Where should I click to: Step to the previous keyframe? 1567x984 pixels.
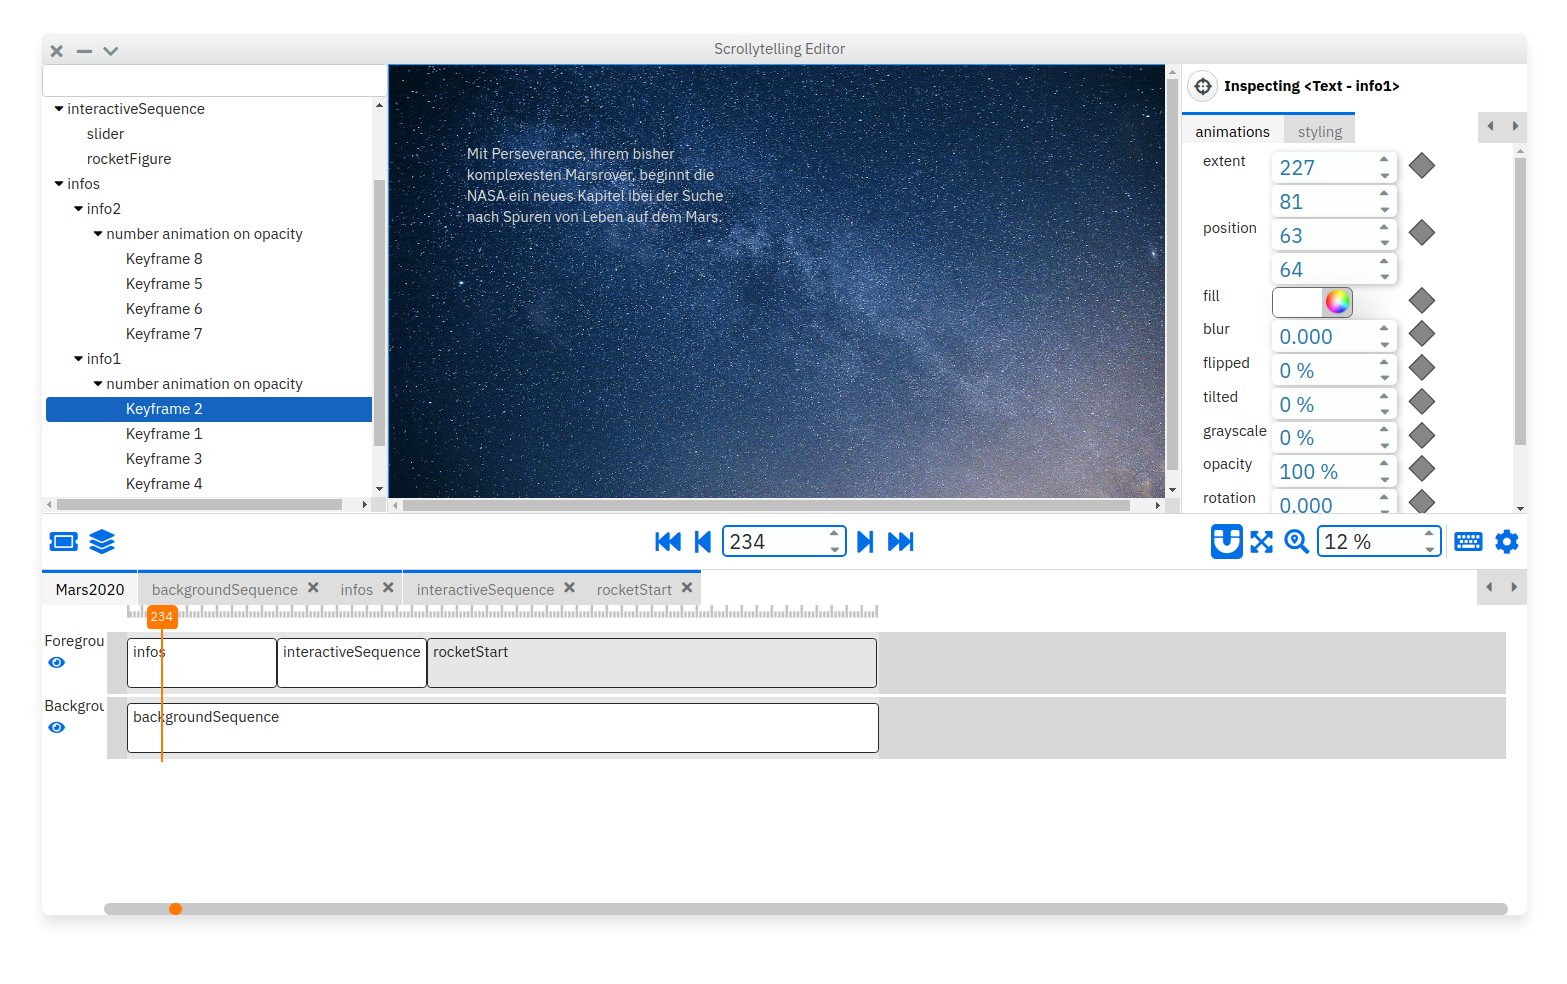click(703, 542)
